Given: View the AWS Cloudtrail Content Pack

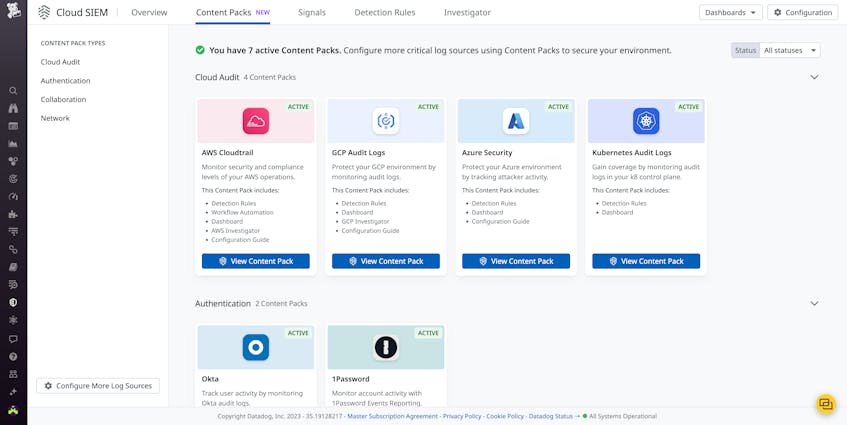Looking at the screenshot, I should pyautogui.click(x=256, y=261).
